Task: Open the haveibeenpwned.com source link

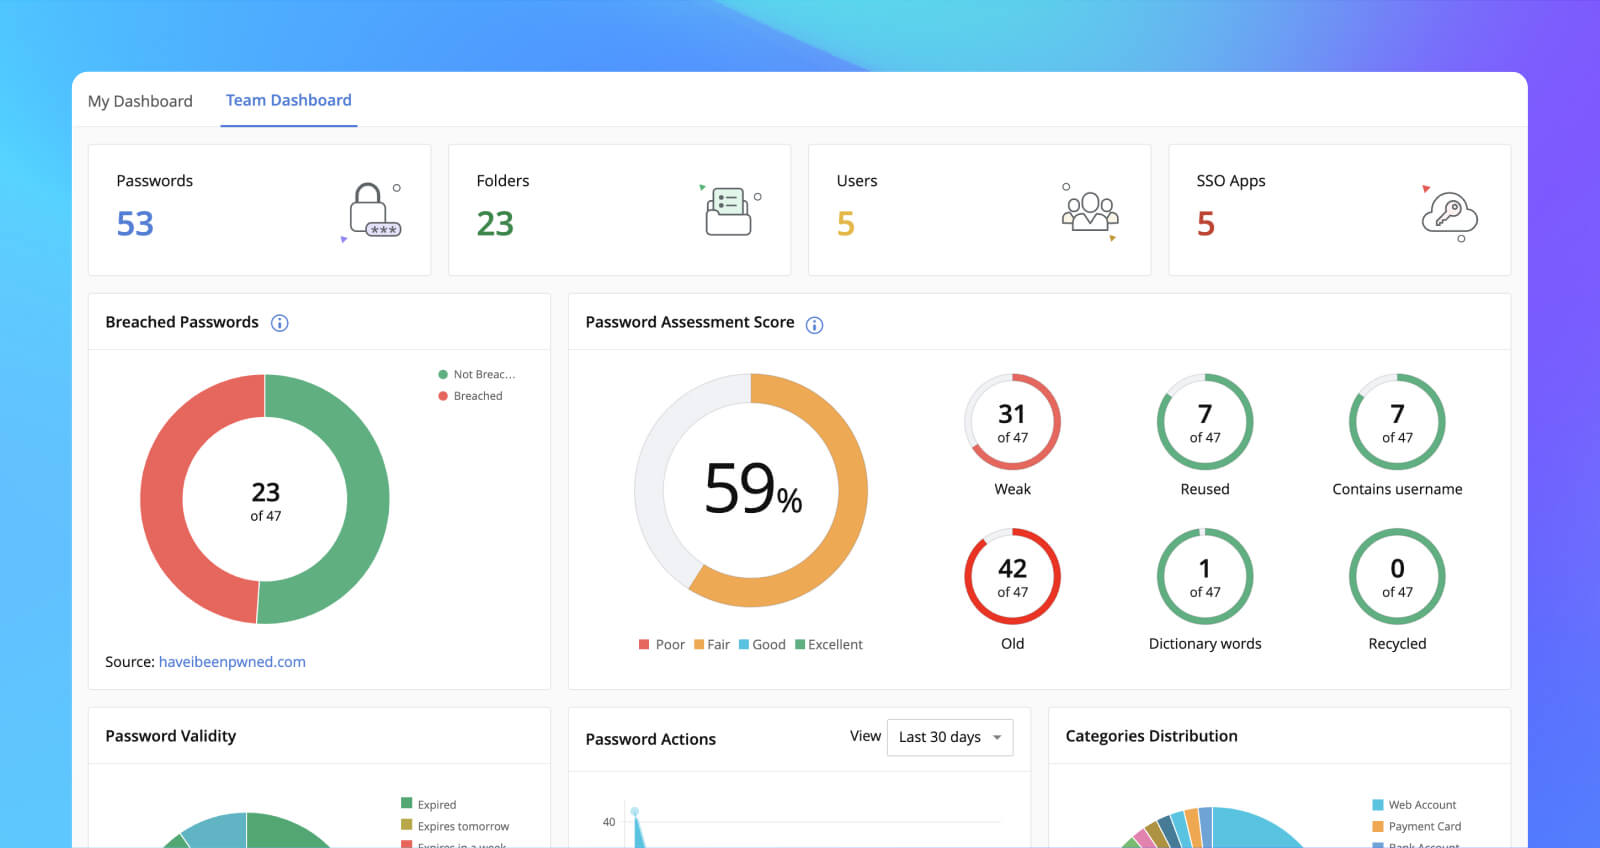Action: (x=232, y=662)
